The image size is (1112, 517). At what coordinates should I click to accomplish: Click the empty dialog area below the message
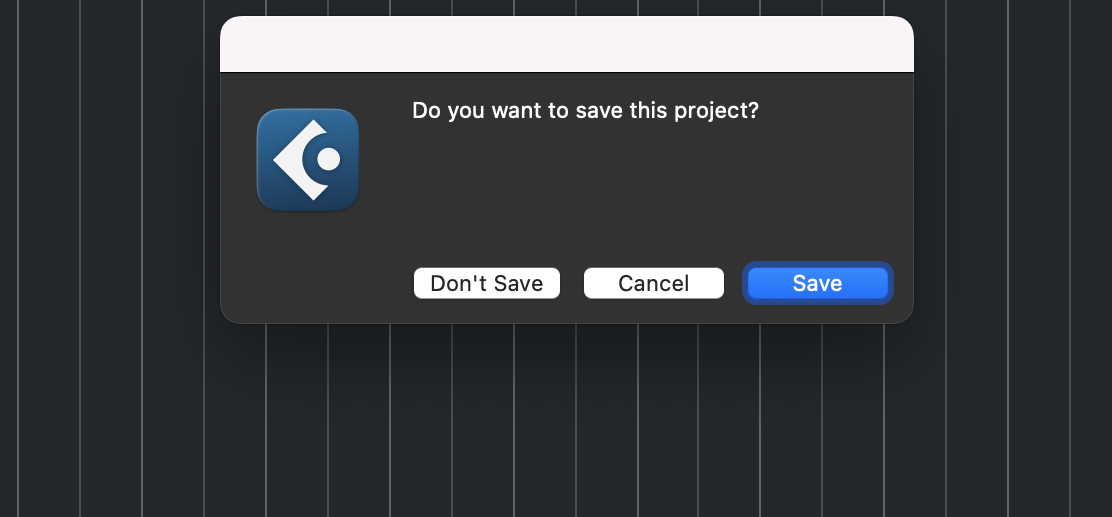point(585,190)
